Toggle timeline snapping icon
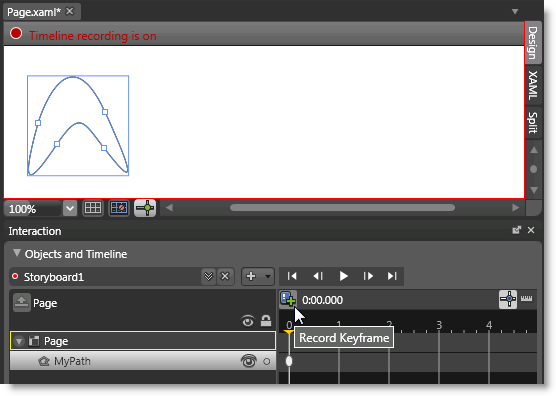This screenshot has width=556, height=396. (508, 300)
